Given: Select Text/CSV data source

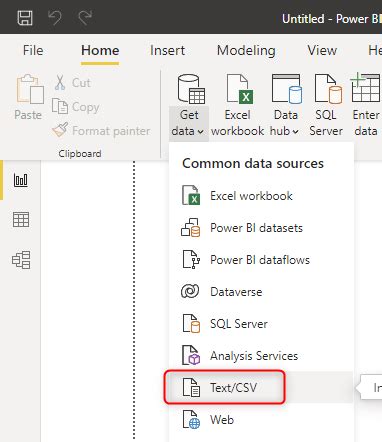Looking at the screenshot, I should click(261, 388).
